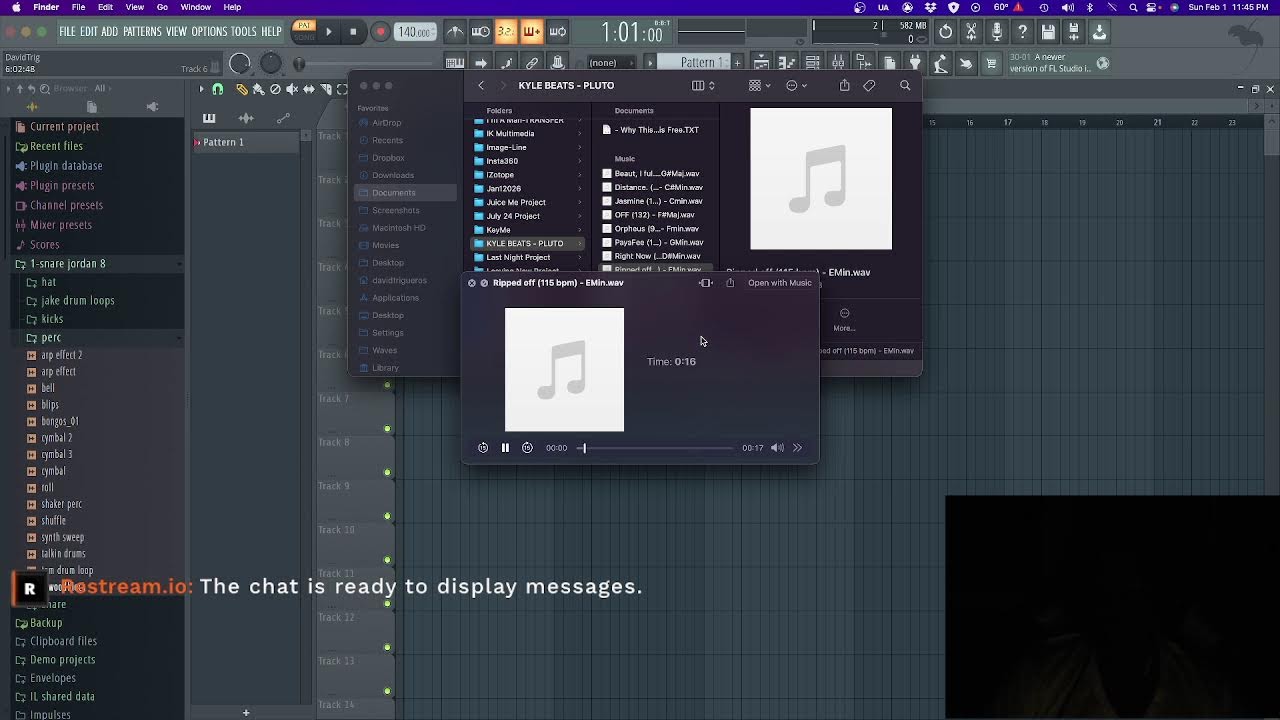Screen dimensions: 1280x720
Task: Open Finder column view switcher dropdown
Action: coord(703,86)
